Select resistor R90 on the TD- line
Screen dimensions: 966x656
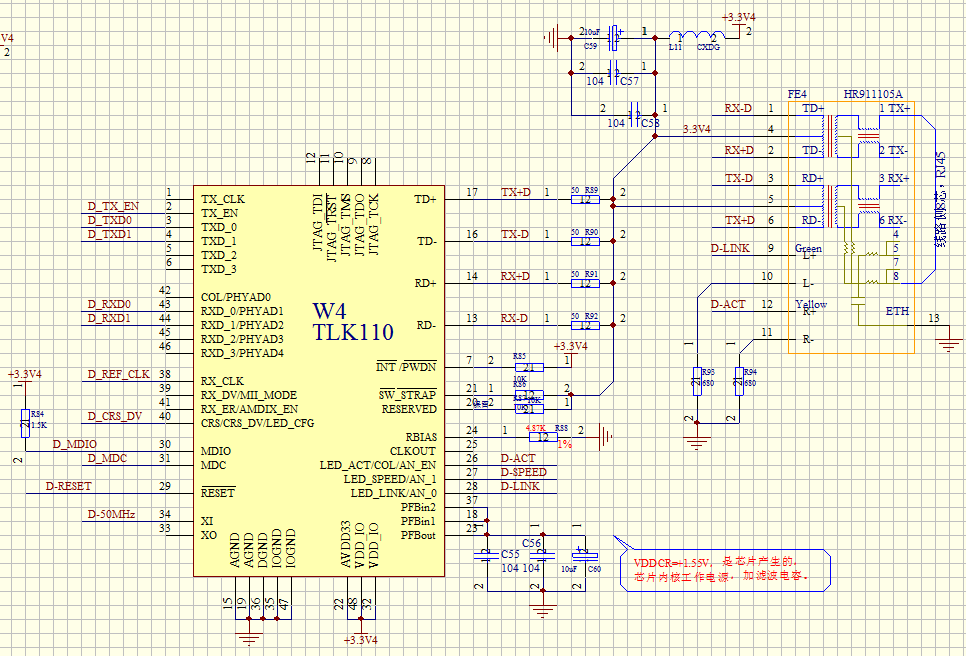pos(585,241)
